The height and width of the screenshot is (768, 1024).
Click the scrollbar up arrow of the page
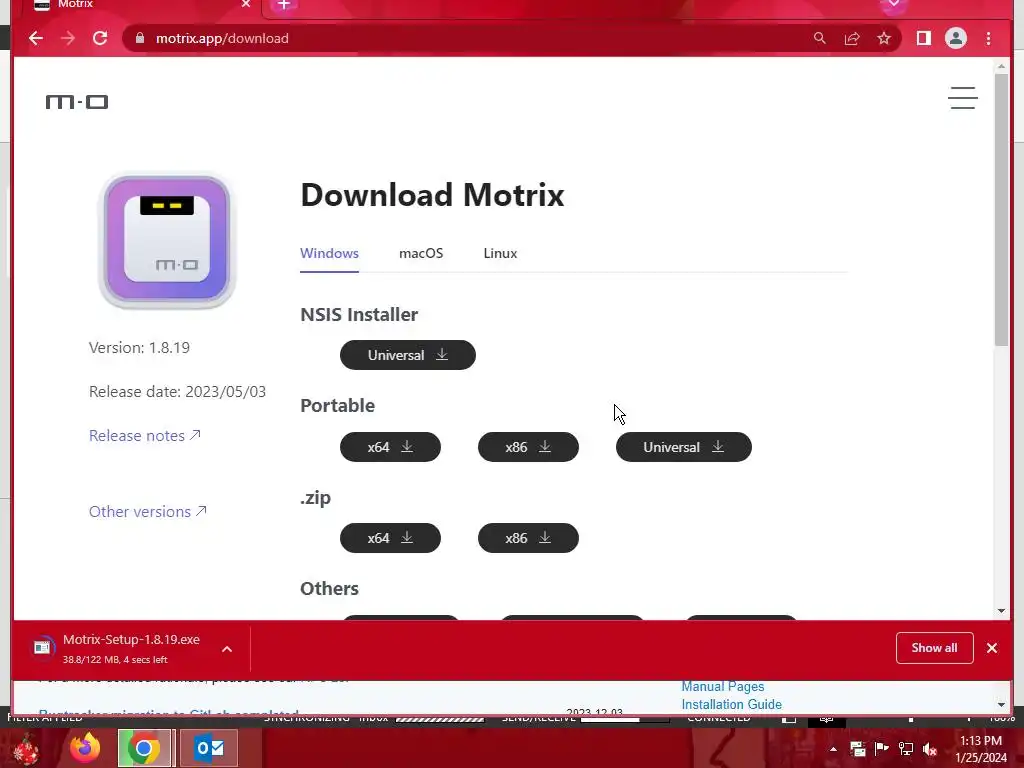(x=1001, y=66)
